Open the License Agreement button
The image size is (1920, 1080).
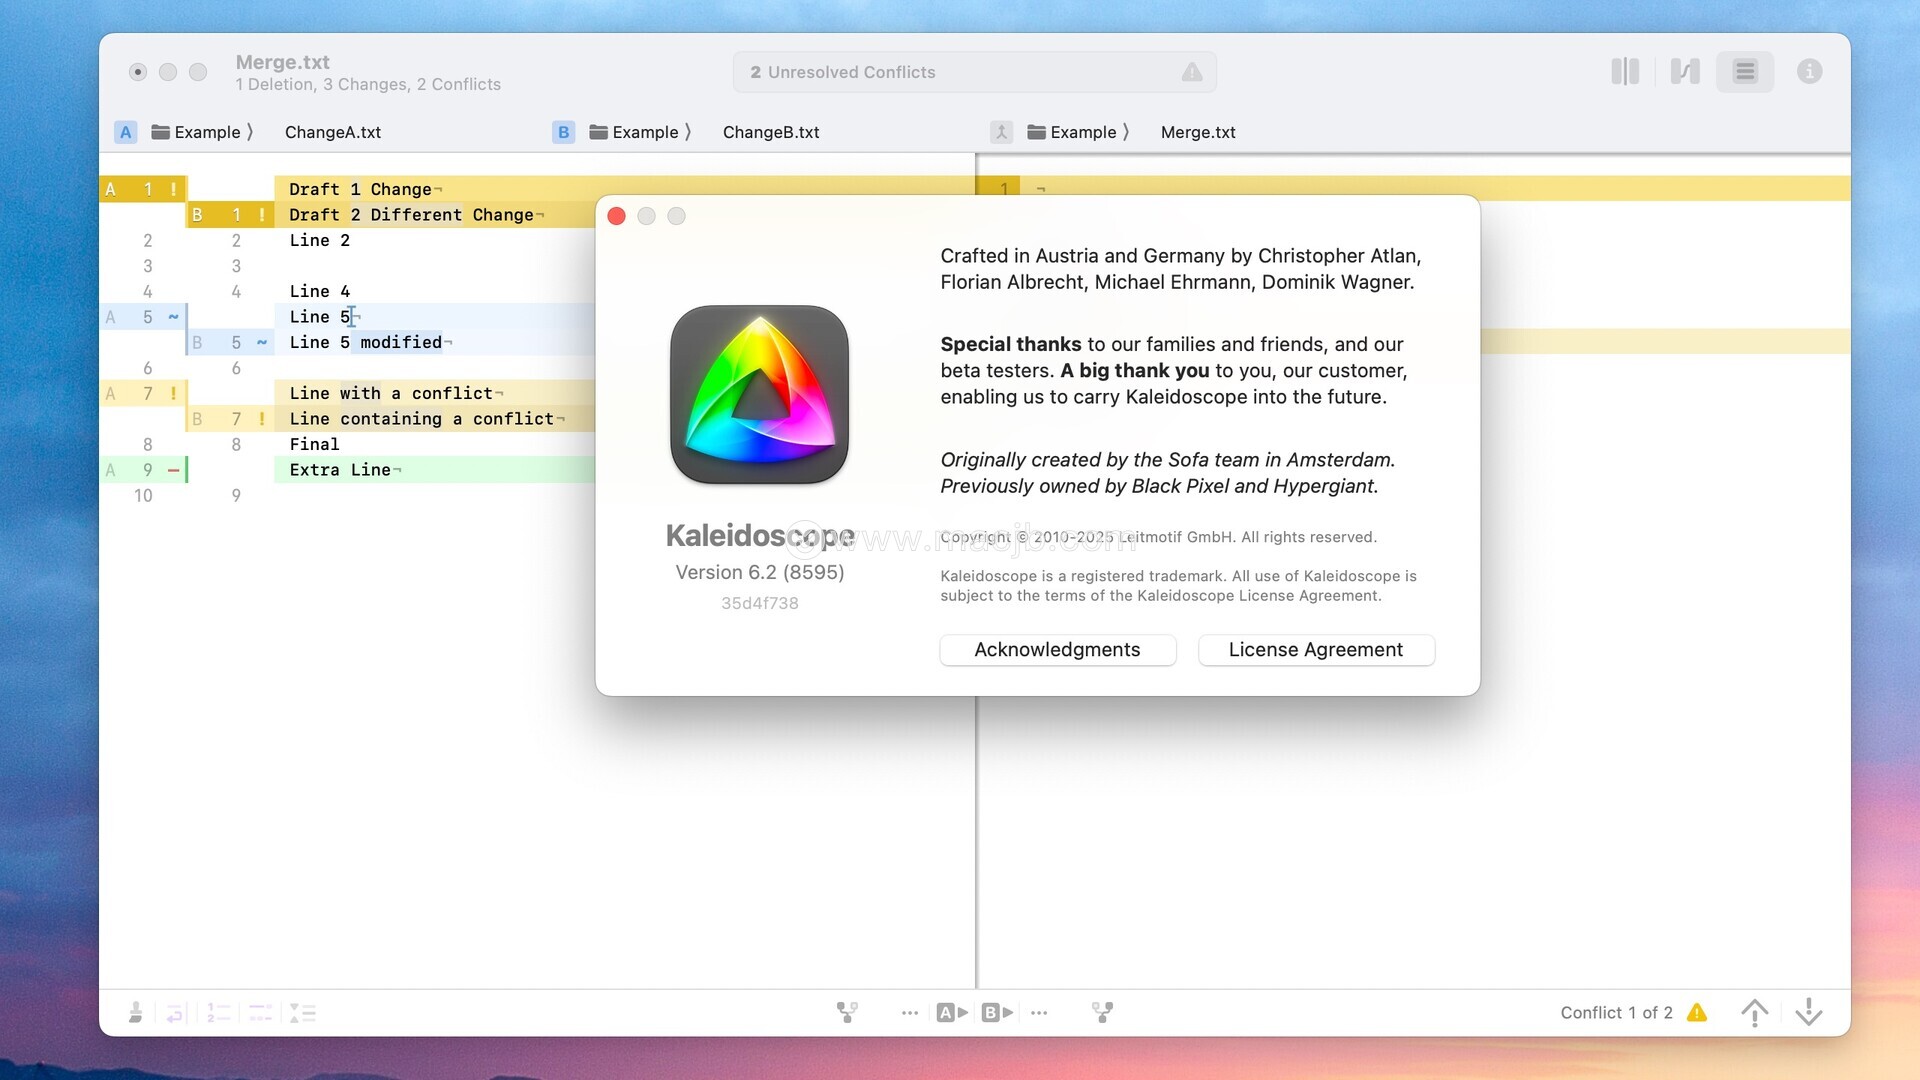1316,650
